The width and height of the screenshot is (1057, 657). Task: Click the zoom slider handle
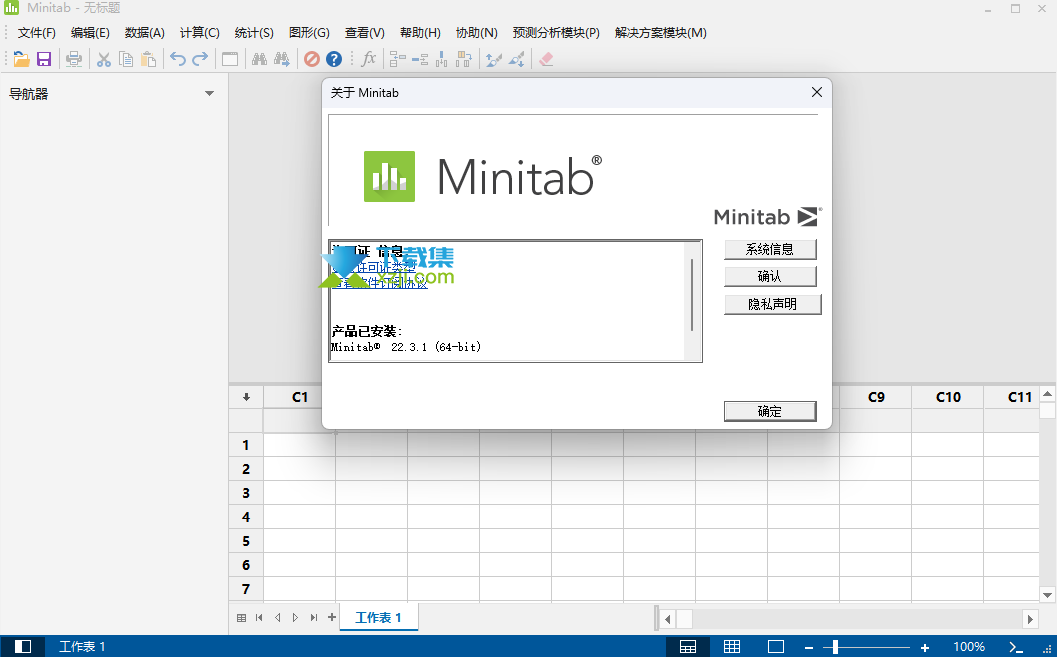(835, 647)
